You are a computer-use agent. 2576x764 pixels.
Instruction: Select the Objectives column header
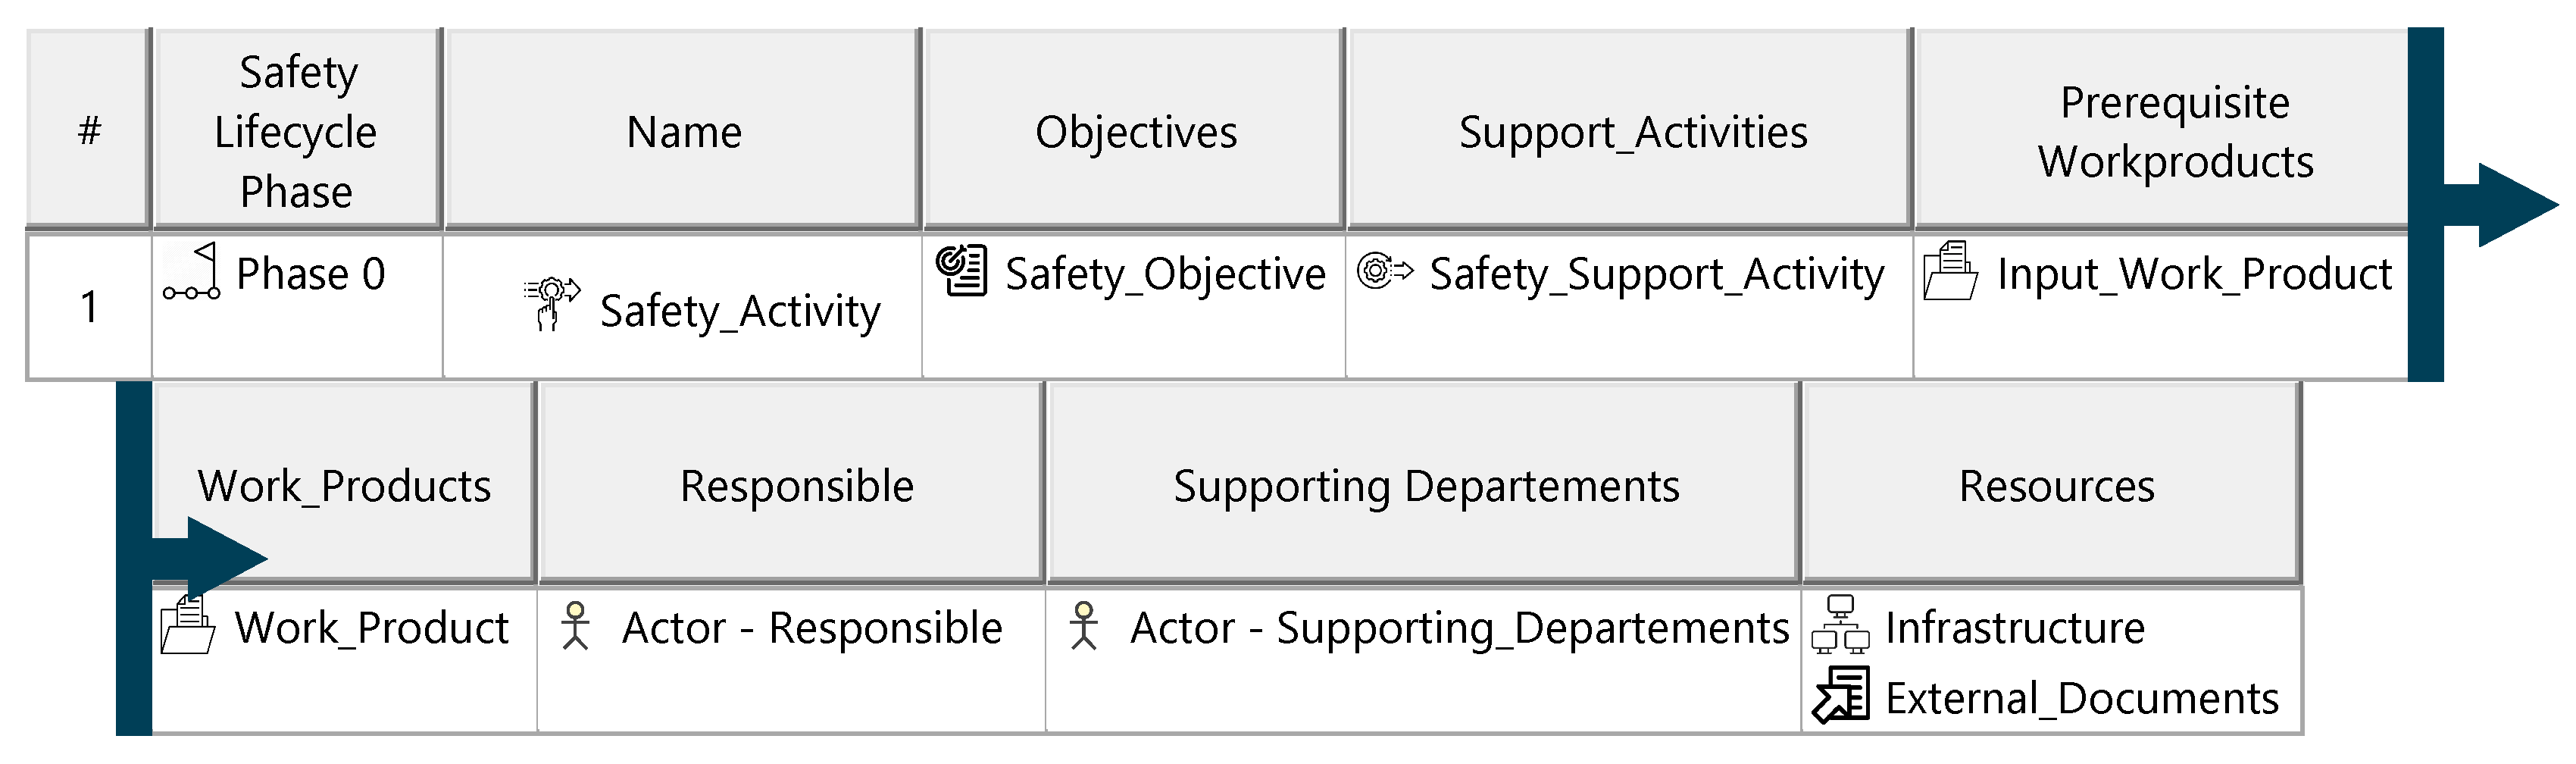pyautogui.click(x=1135, y=131)
